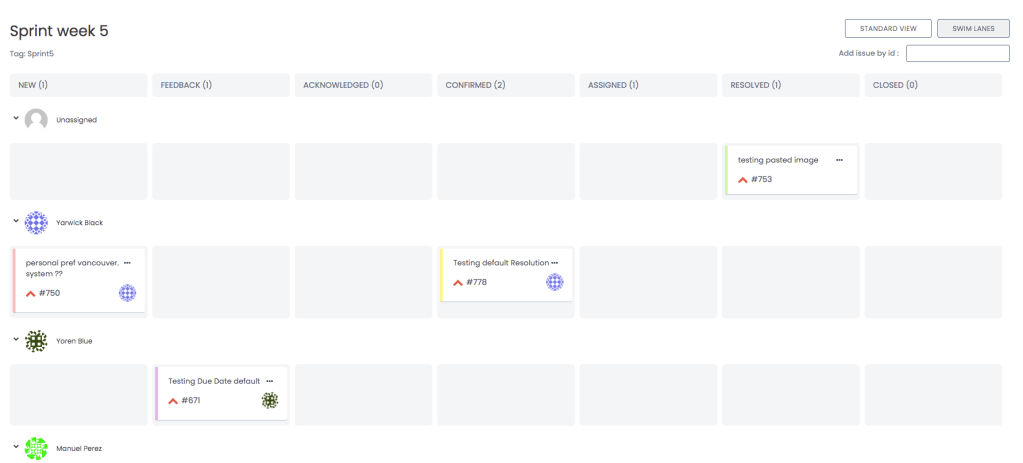Viewport: 1023px width, 463px height.
Task: Collapse the Unassigned swim lane
Action: (16, 118)
